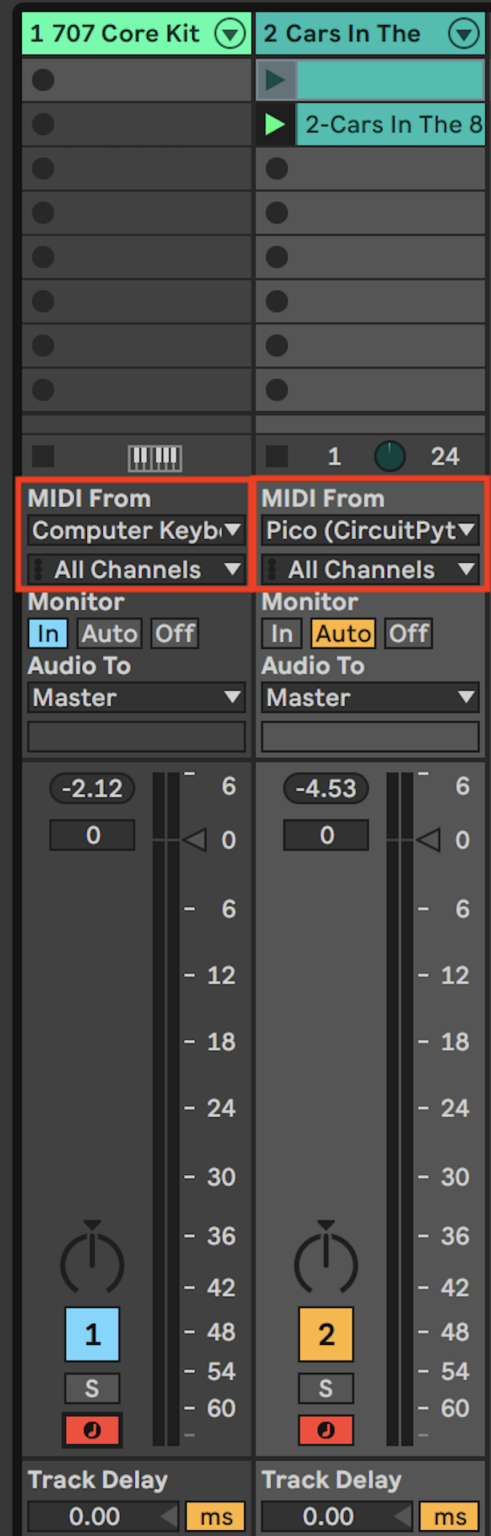Open the 707 Core Kit title menu arrow
The width and height of the screenshot is (491, 1536).
(231, 34)
